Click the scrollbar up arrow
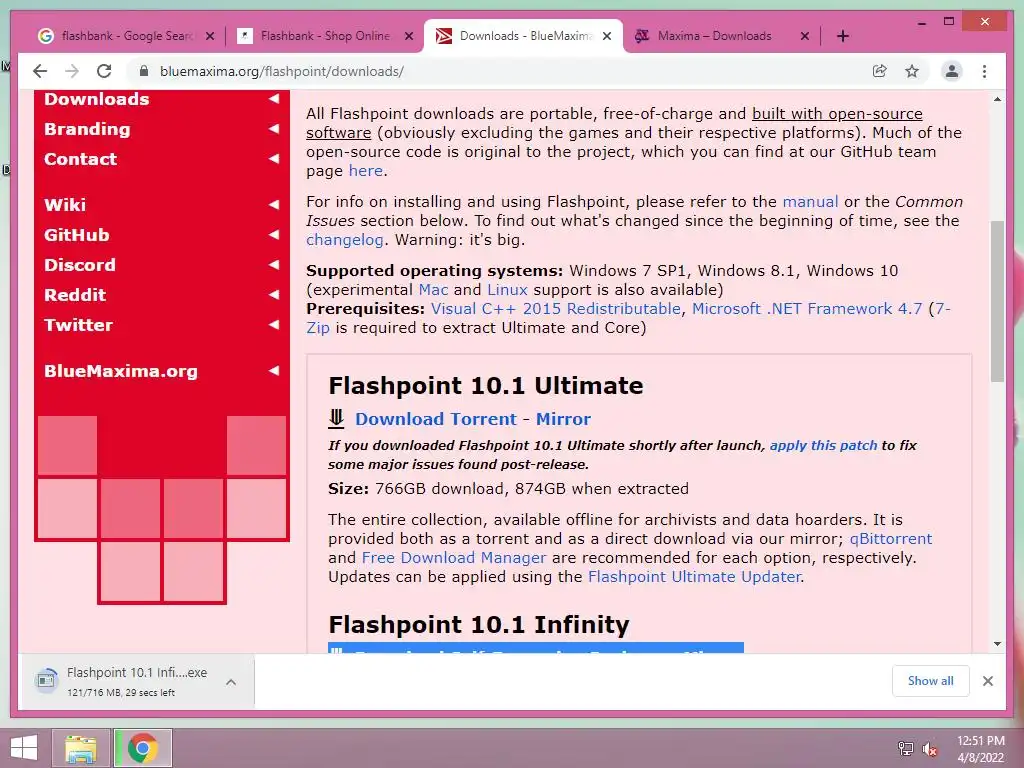 point(997,99)
